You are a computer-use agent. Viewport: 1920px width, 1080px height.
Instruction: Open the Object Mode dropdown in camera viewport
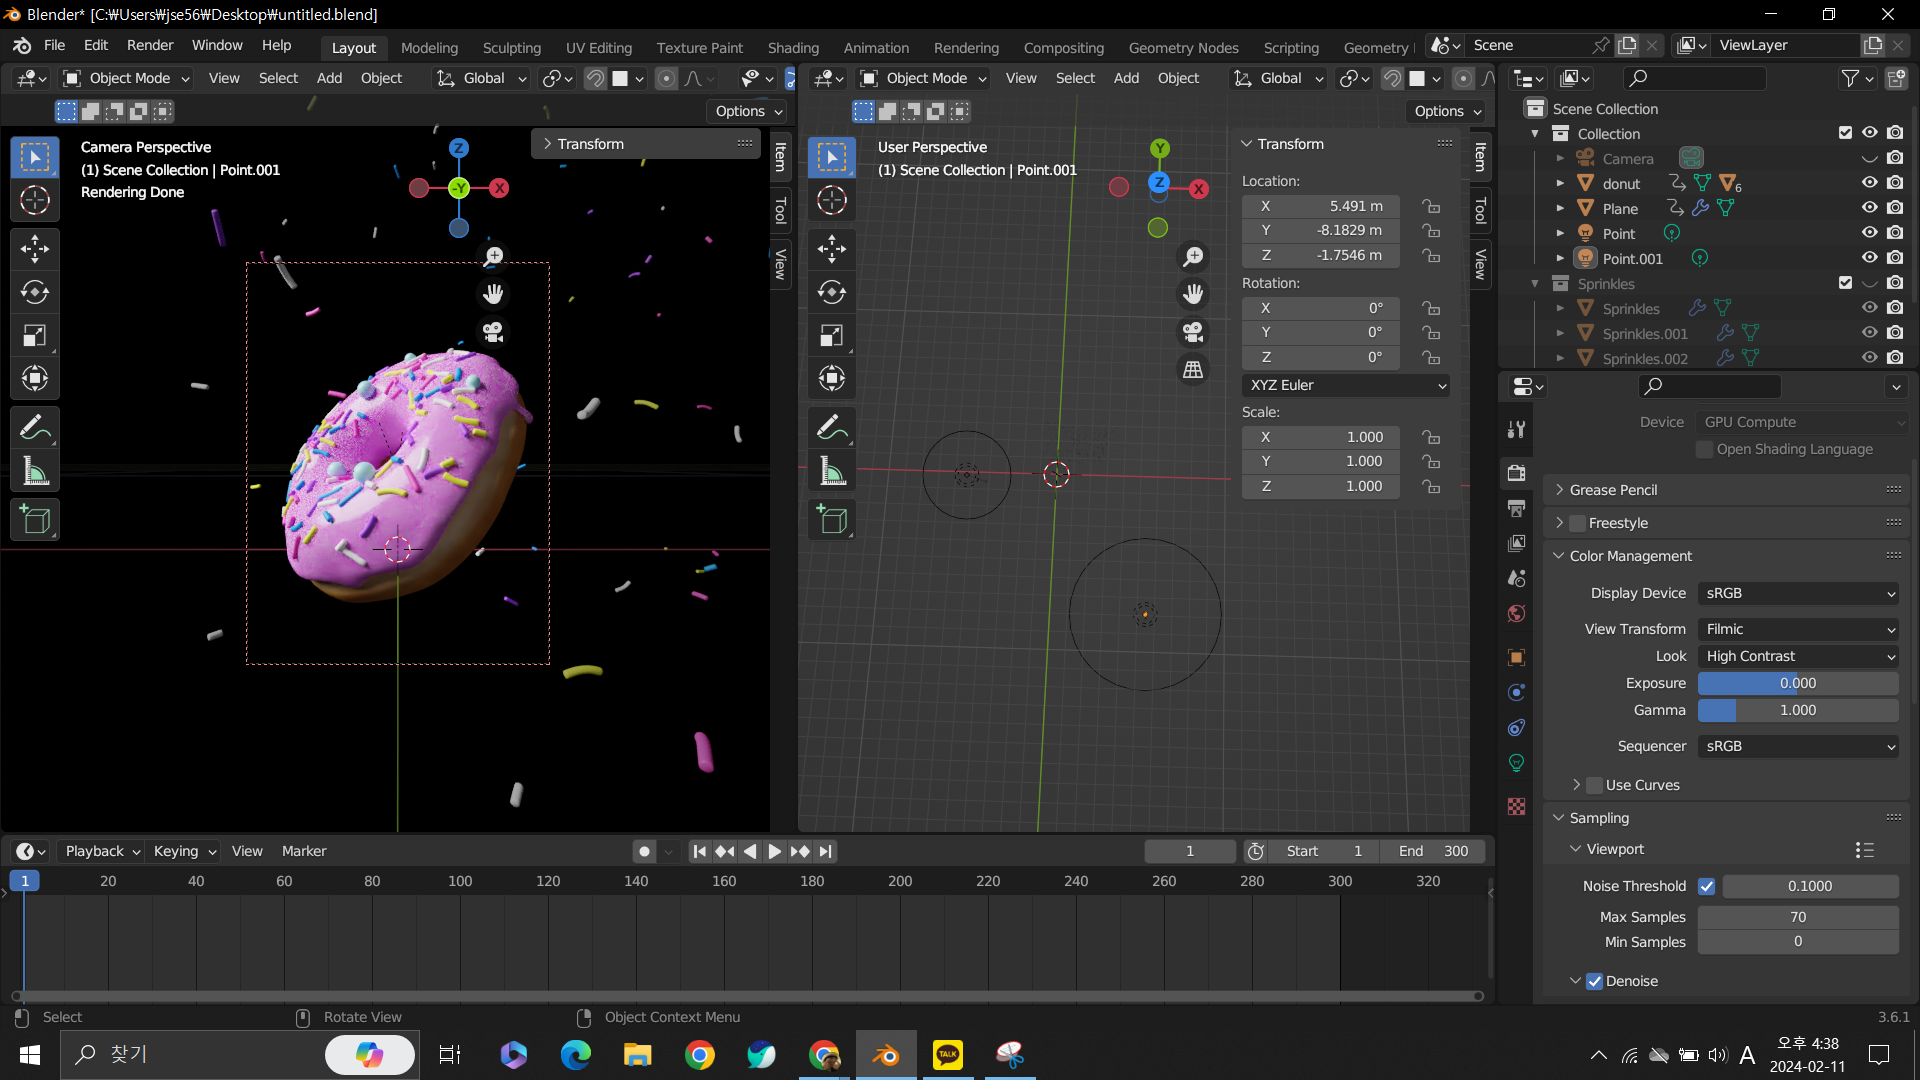click(x=127, y=78)
